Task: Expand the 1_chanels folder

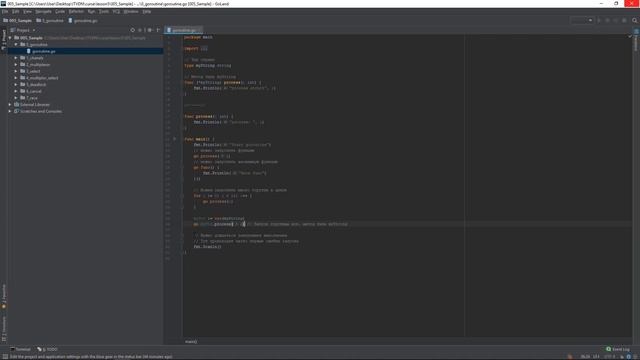Action: pyautogui.click(x=16, y=58)
